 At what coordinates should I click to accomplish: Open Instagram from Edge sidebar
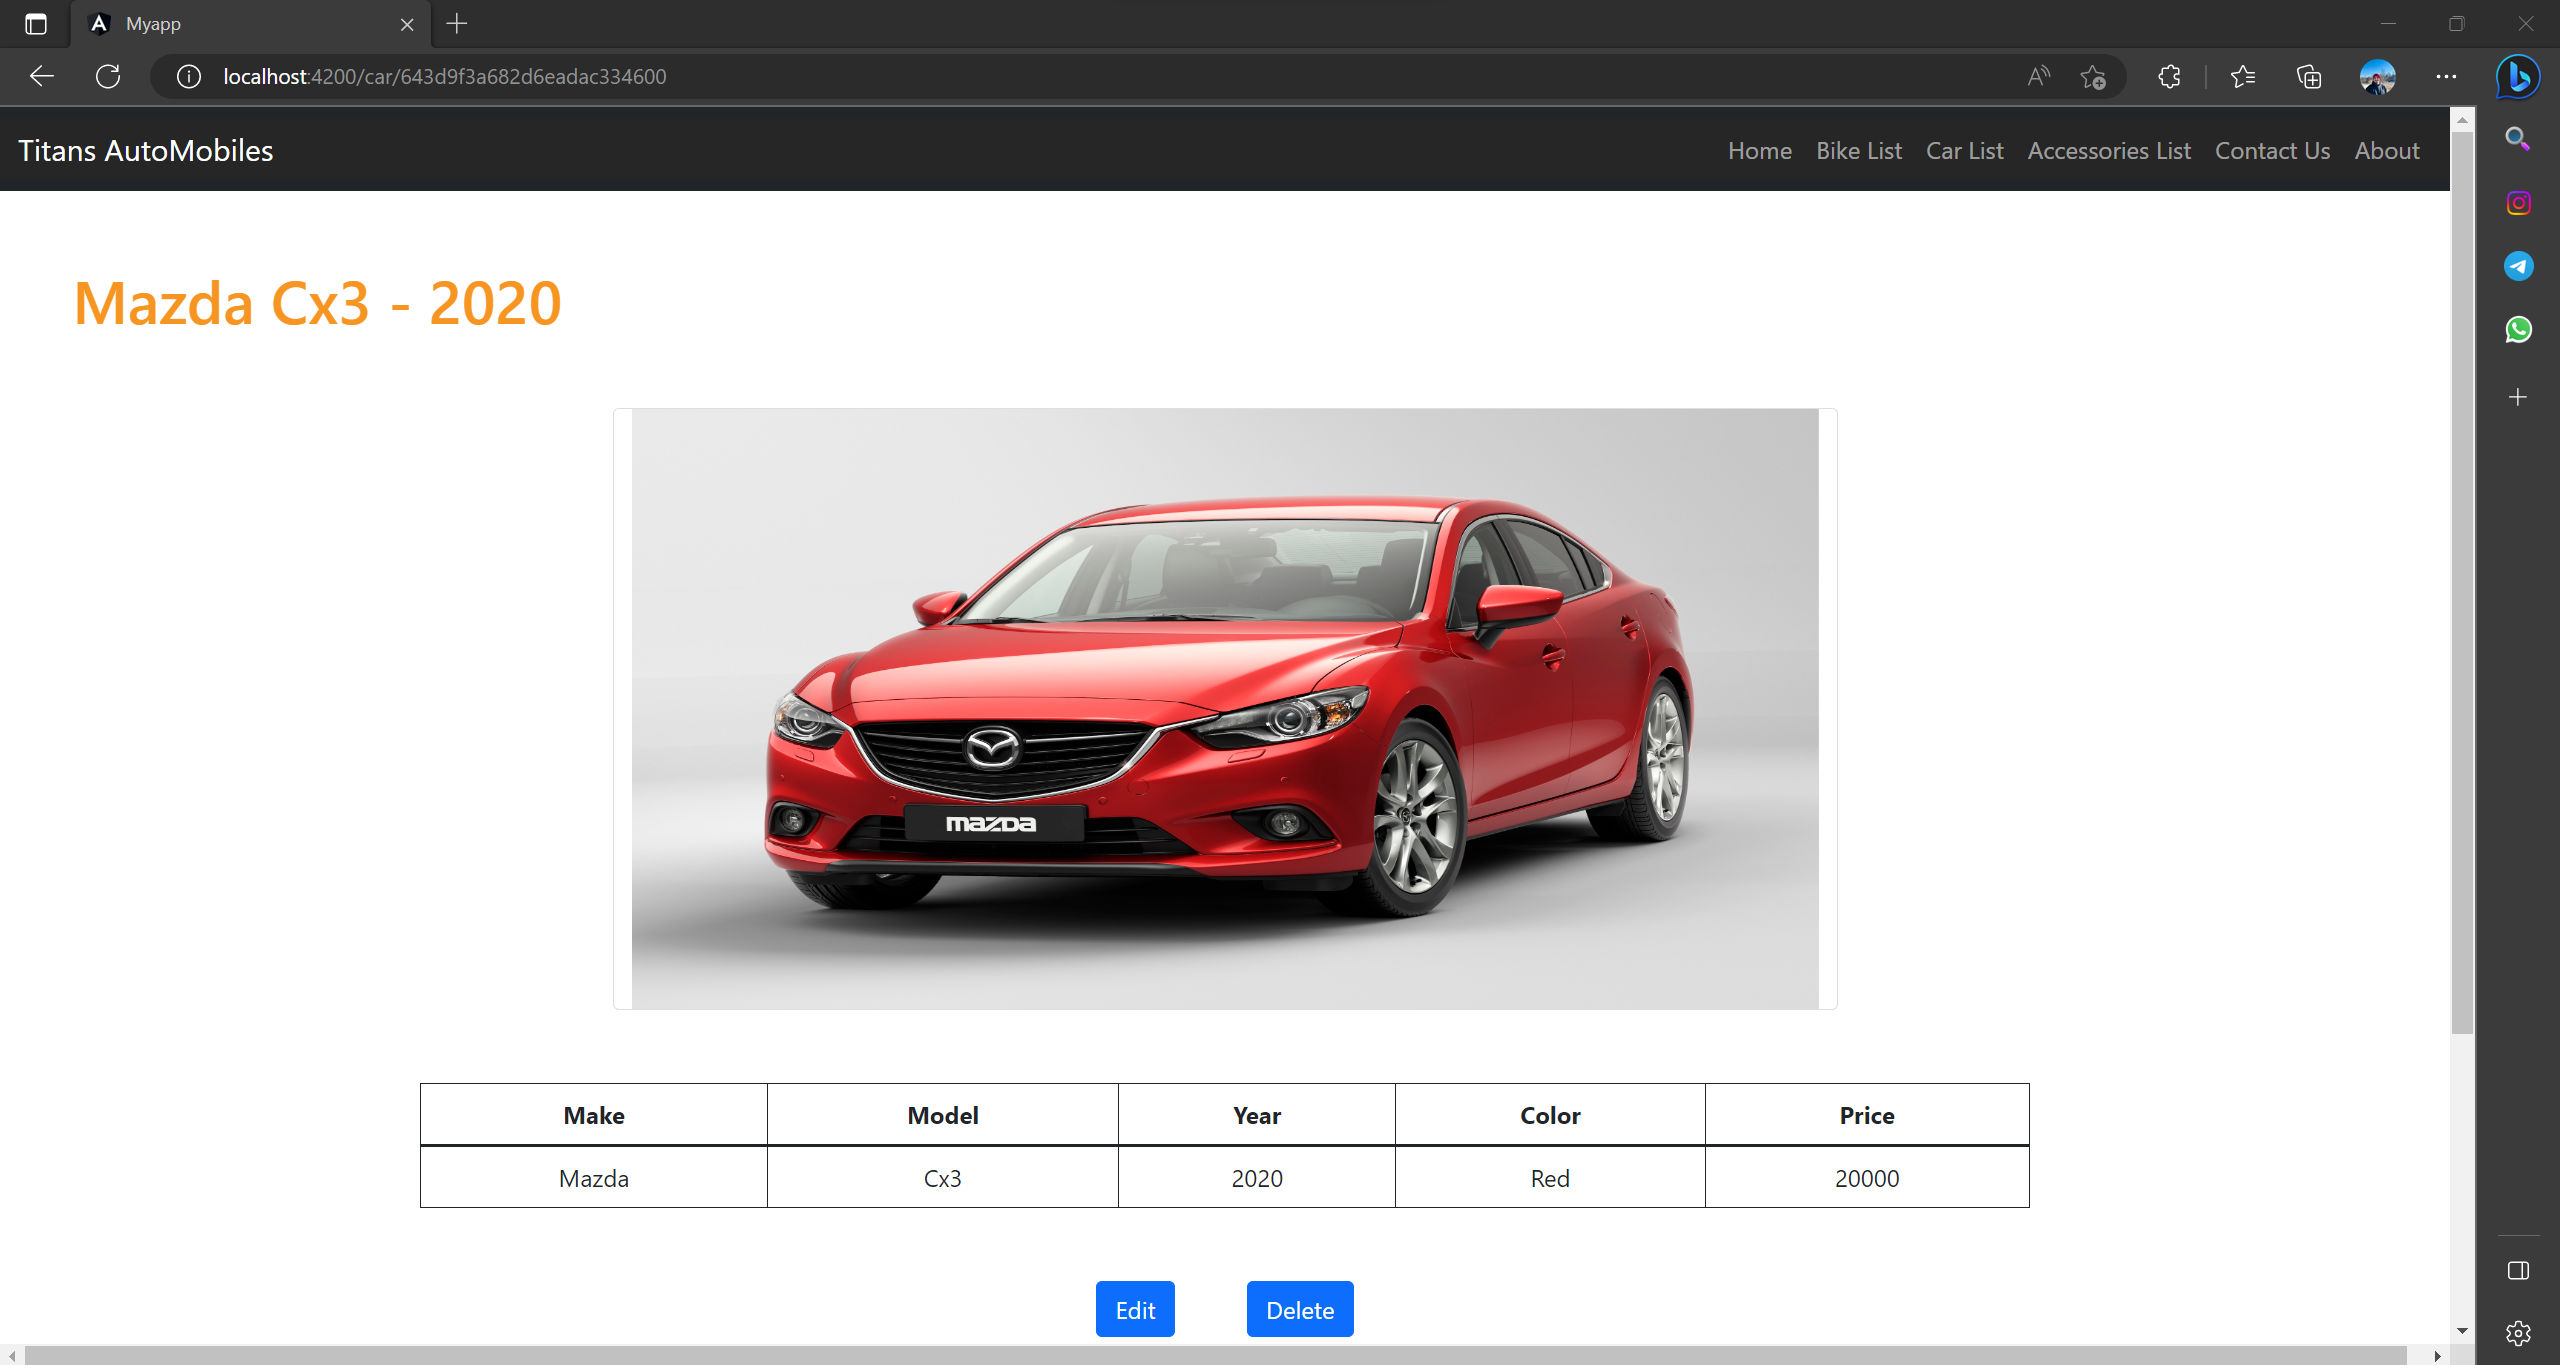[2518, 204]
